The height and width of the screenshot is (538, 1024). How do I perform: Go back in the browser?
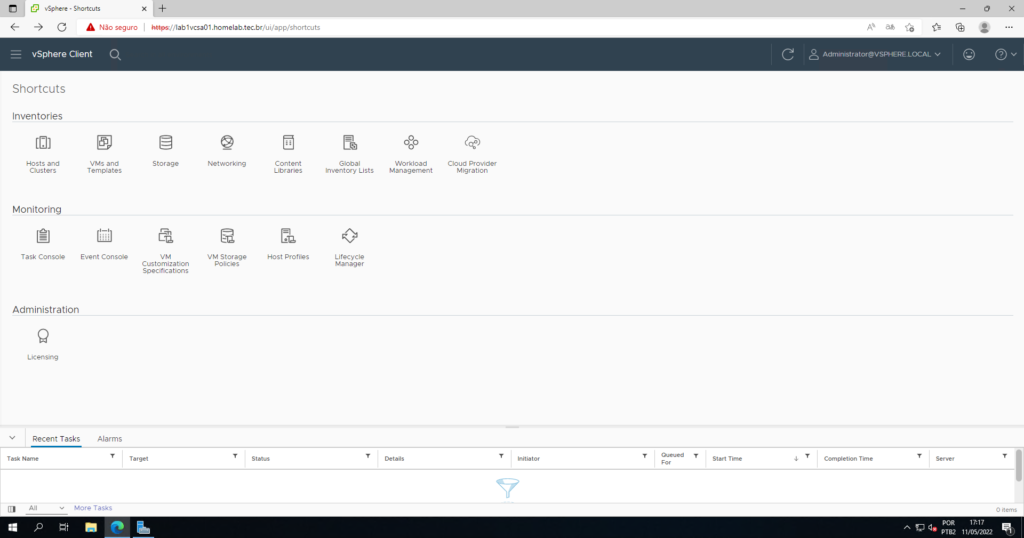[14, 27]
